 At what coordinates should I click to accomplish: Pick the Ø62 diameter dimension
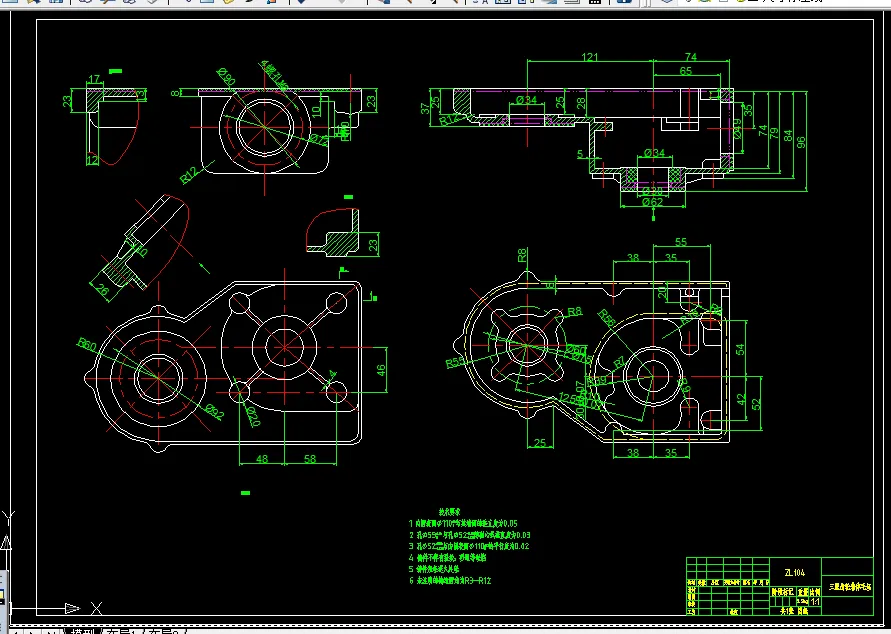652,202
